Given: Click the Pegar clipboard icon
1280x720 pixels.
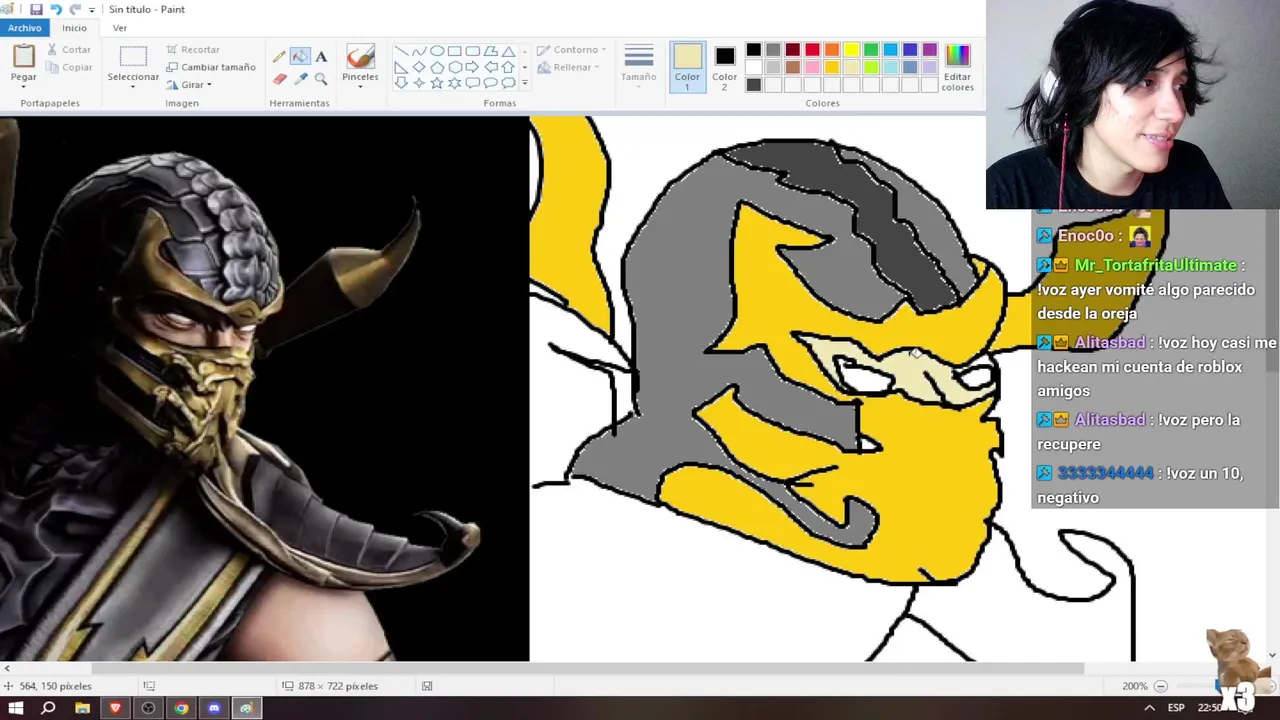Looking at the screenshot, I should [x=23, y=56].
